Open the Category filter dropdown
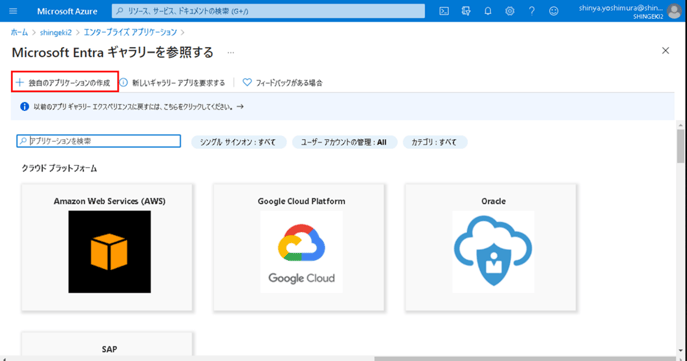Viewport: 687px width, 361px height. [435, 142]
